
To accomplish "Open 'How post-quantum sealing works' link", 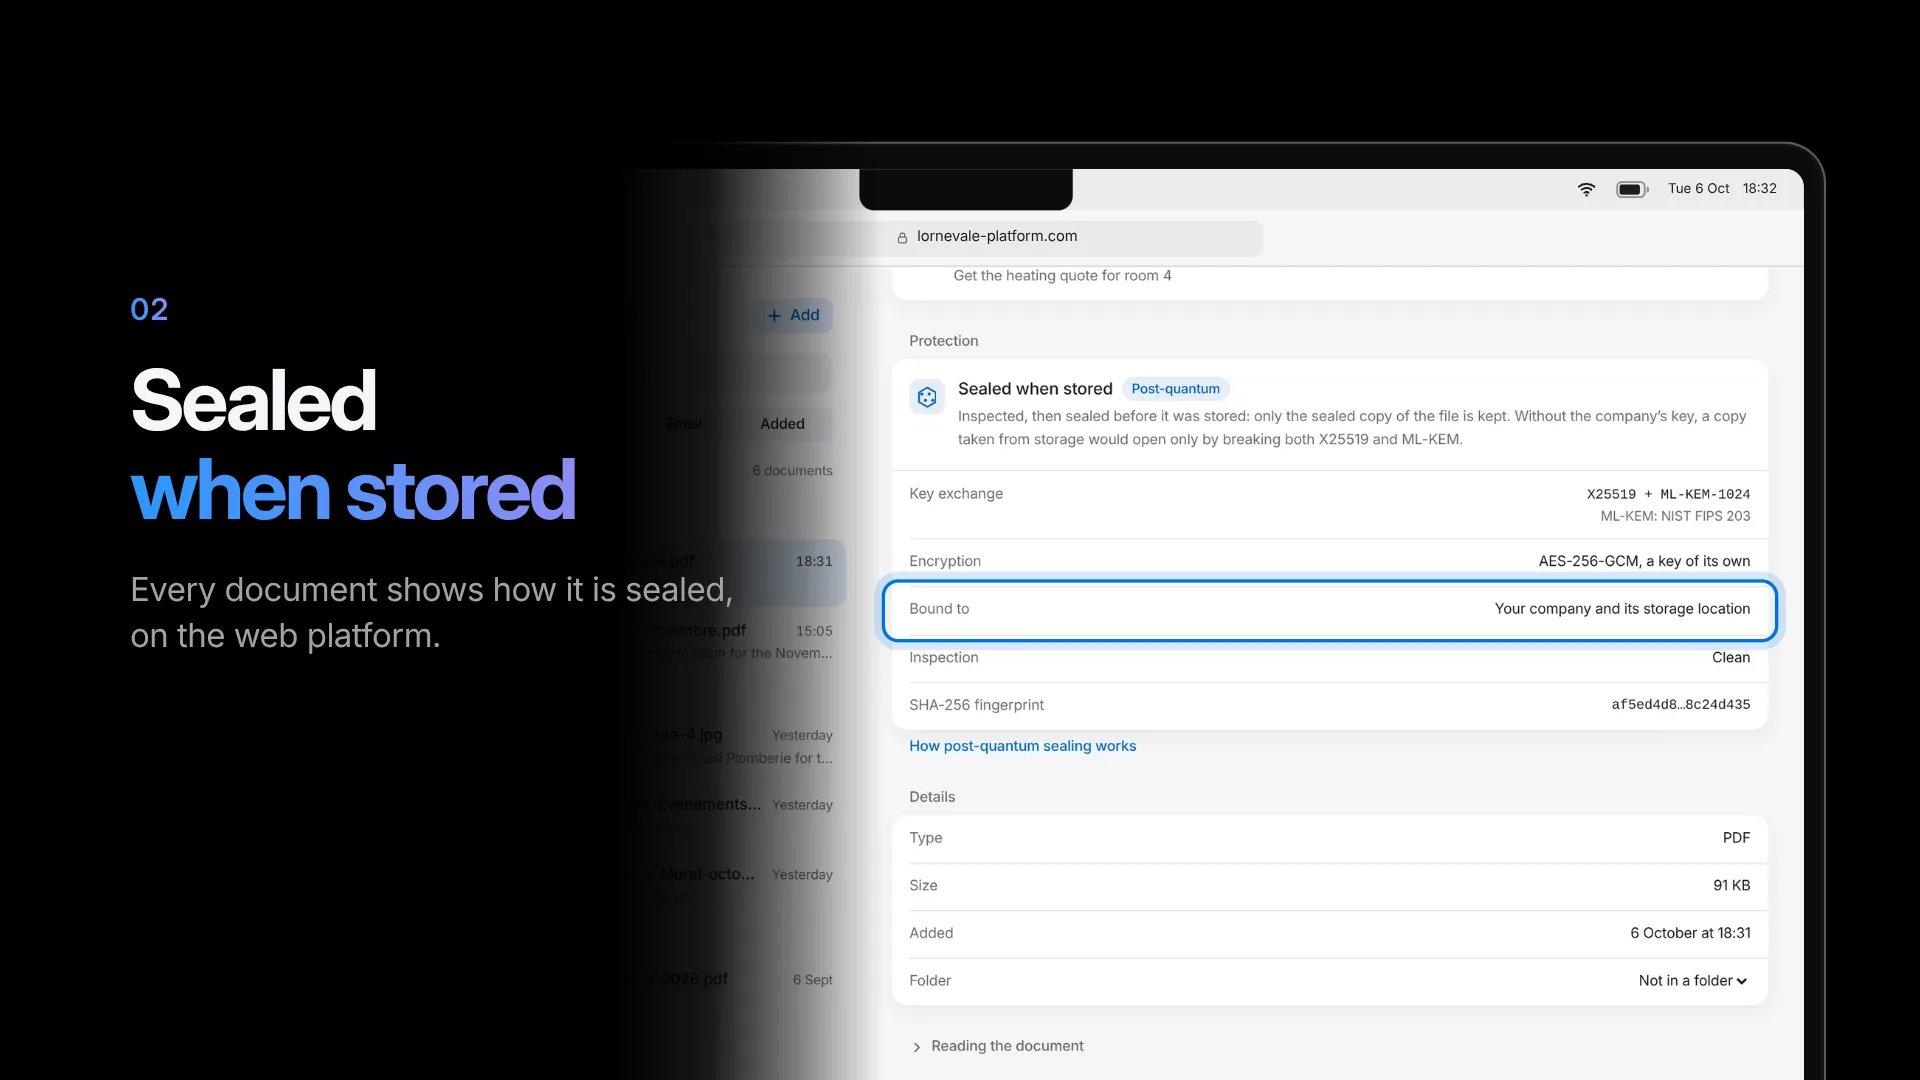I will (1022, 746).
